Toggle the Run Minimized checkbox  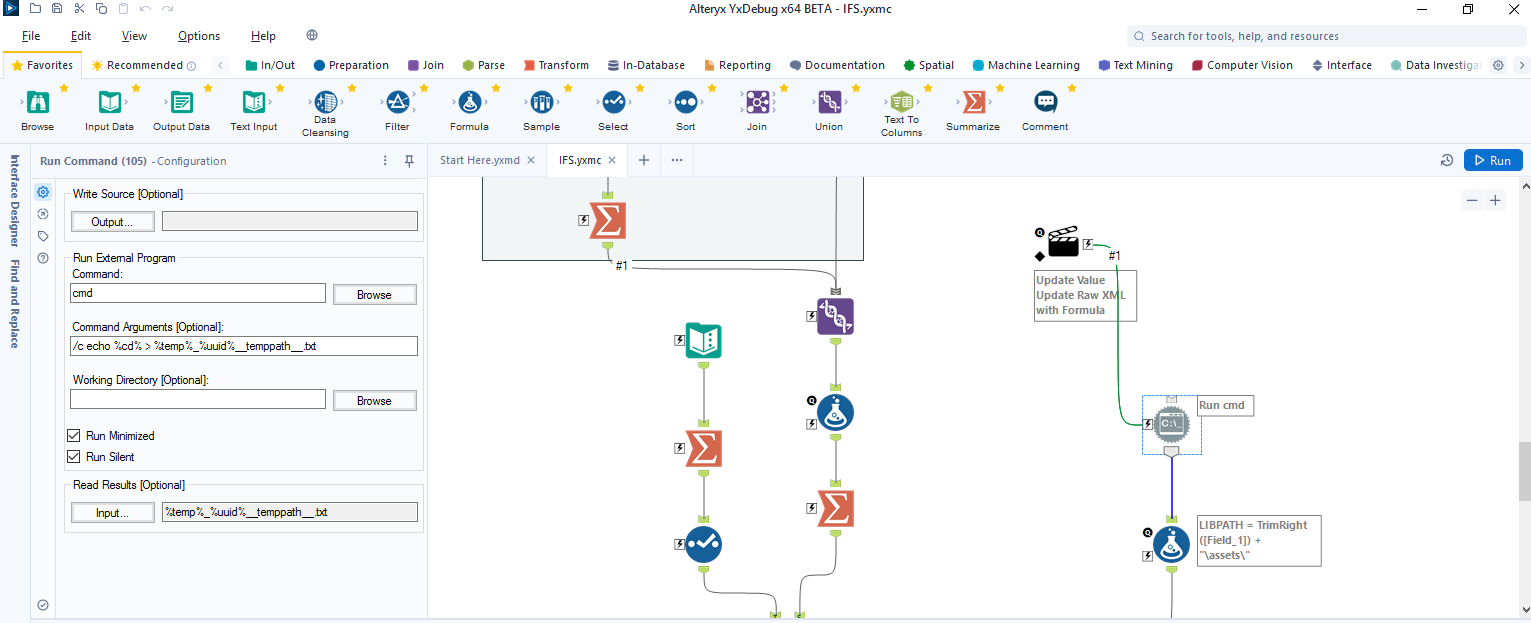click(x=74, y=436)
